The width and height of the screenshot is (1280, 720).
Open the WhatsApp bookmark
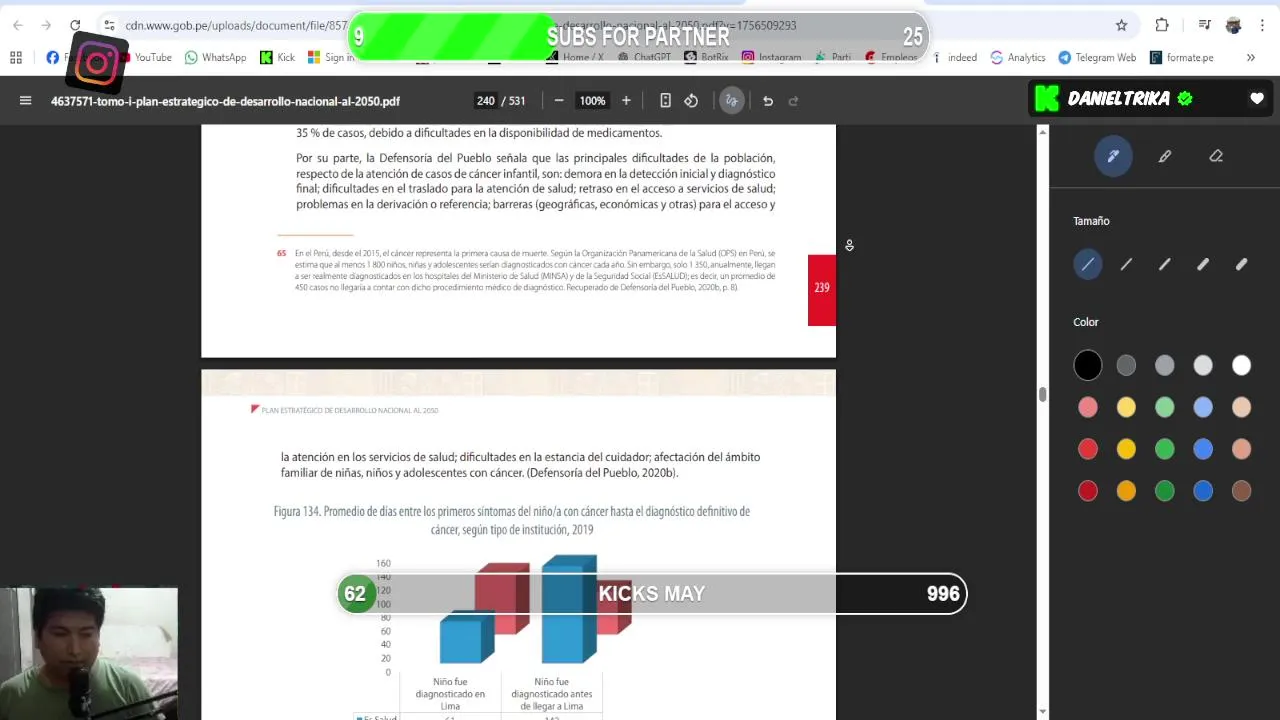(x=215, y=58)
